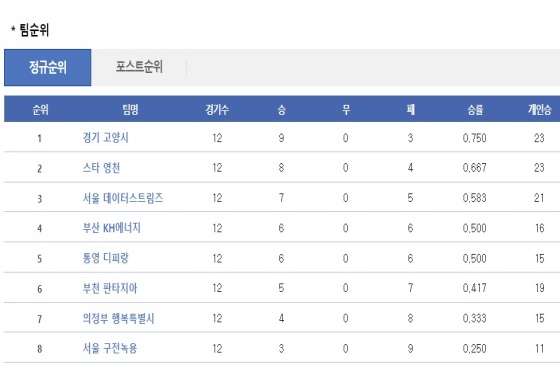
Task: Open the 포스트순위 tab
Action: coord(139,67)
